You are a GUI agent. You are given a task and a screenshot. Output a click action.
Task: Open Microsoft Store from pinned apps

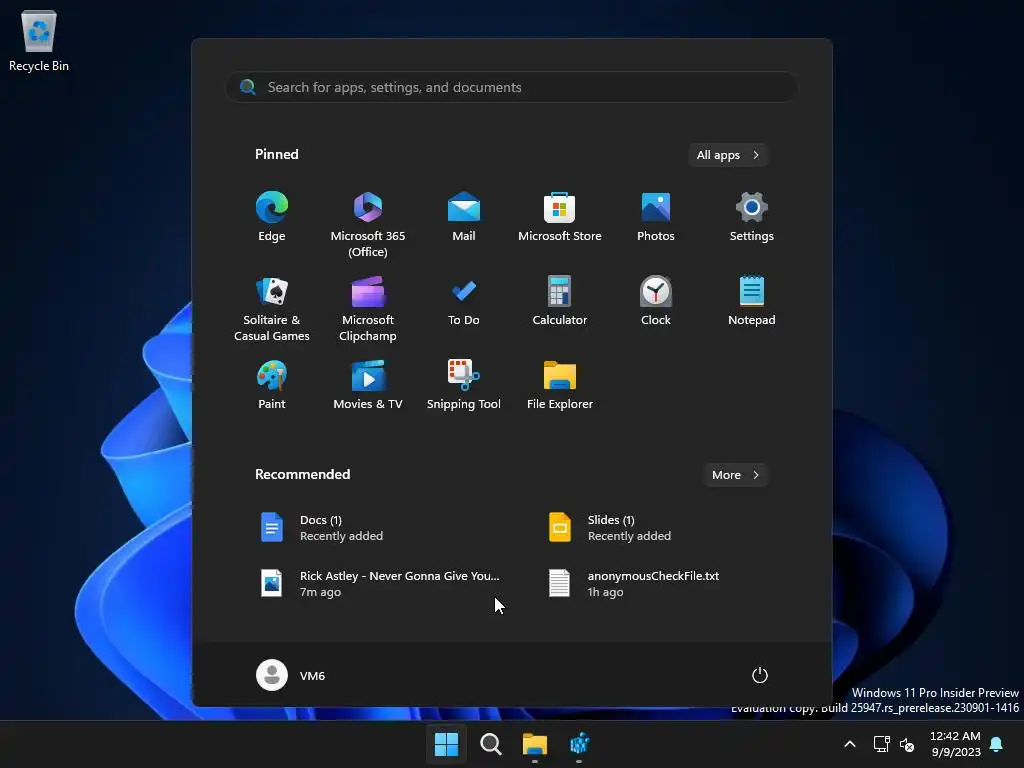pos(560,217)
